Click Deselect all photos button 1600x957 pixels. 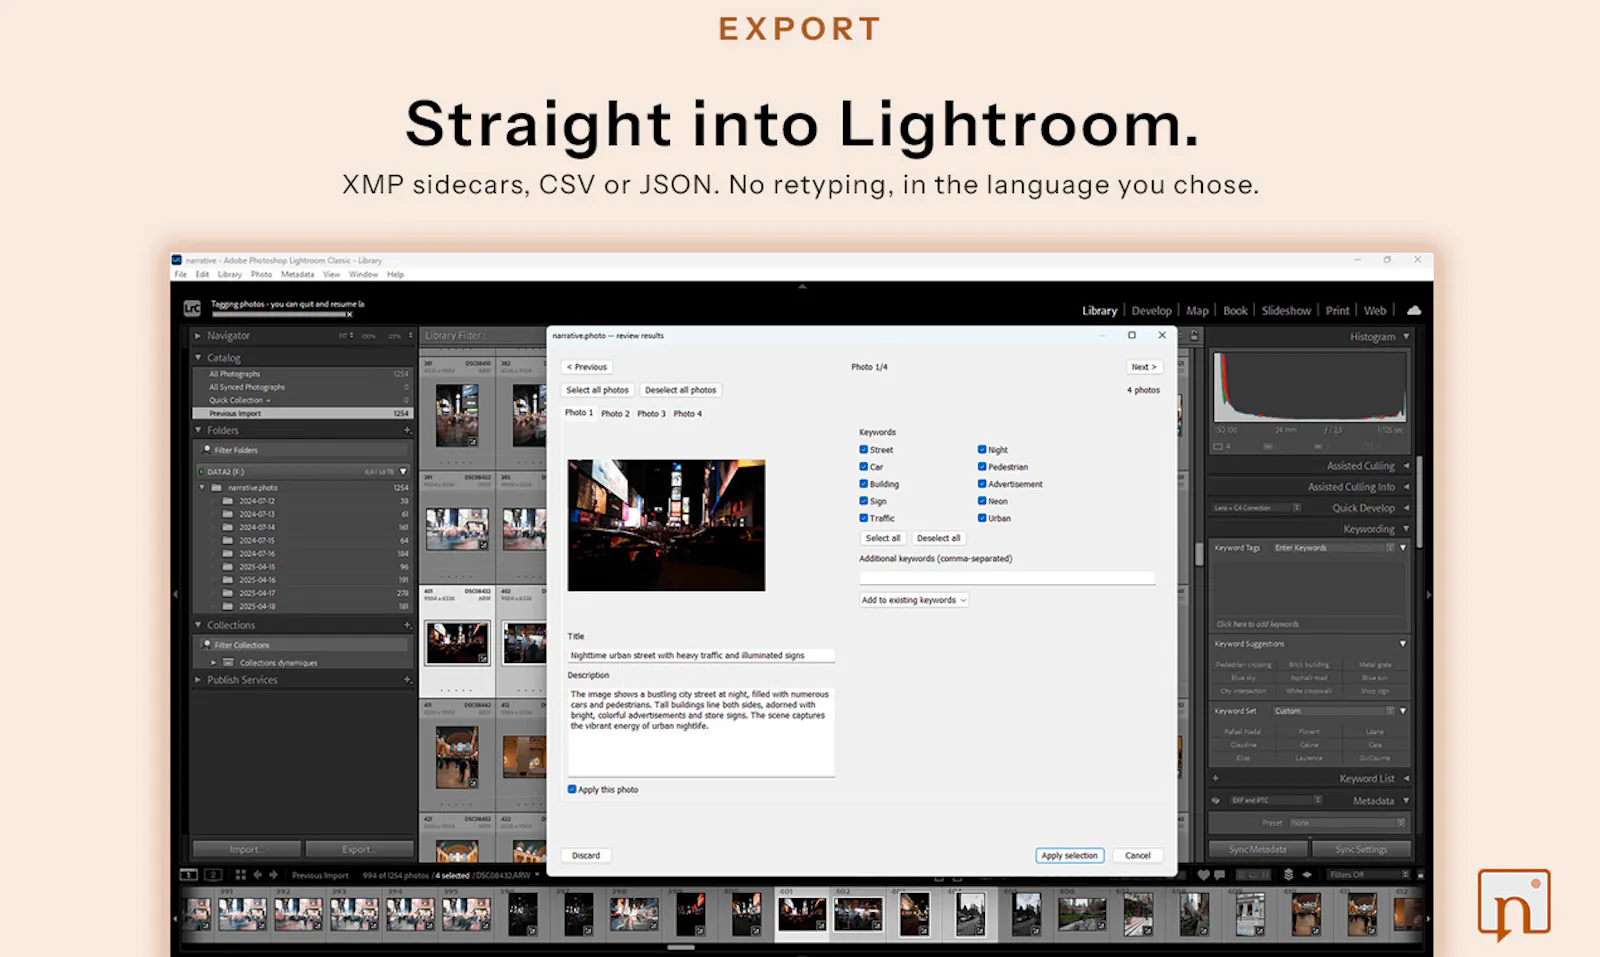pos(680,390)
